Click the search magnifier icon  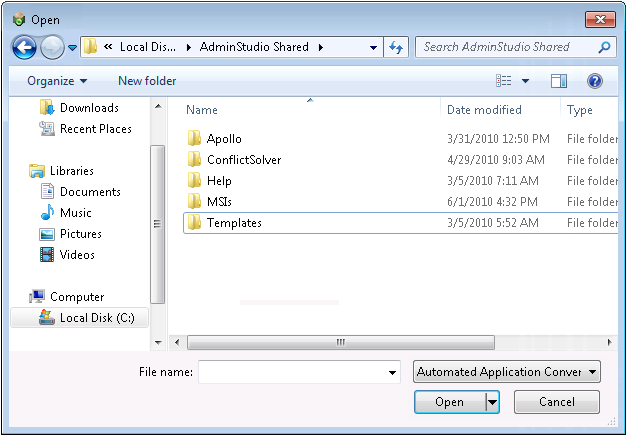click(605, 47)
